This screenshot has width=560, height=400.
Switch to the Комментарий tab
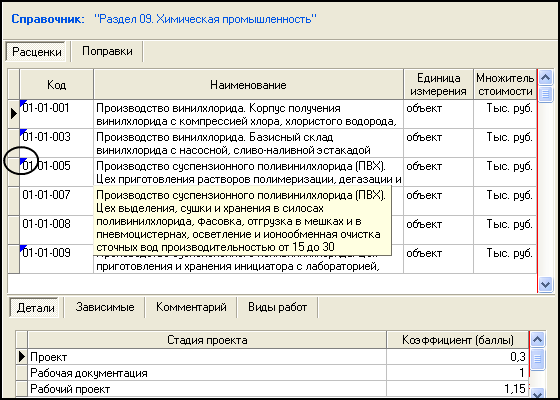191,307
